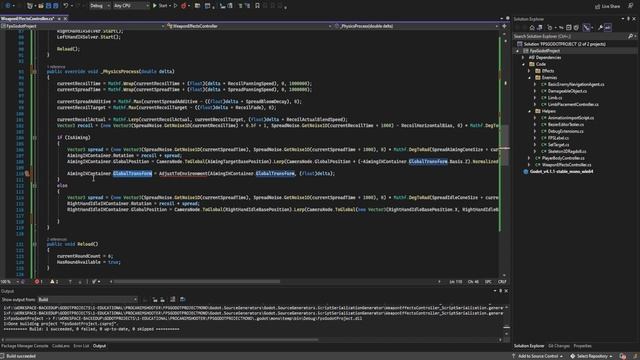Toggle word wrap in Output panel
The image size is (640, 360).
tap(182, 300)
